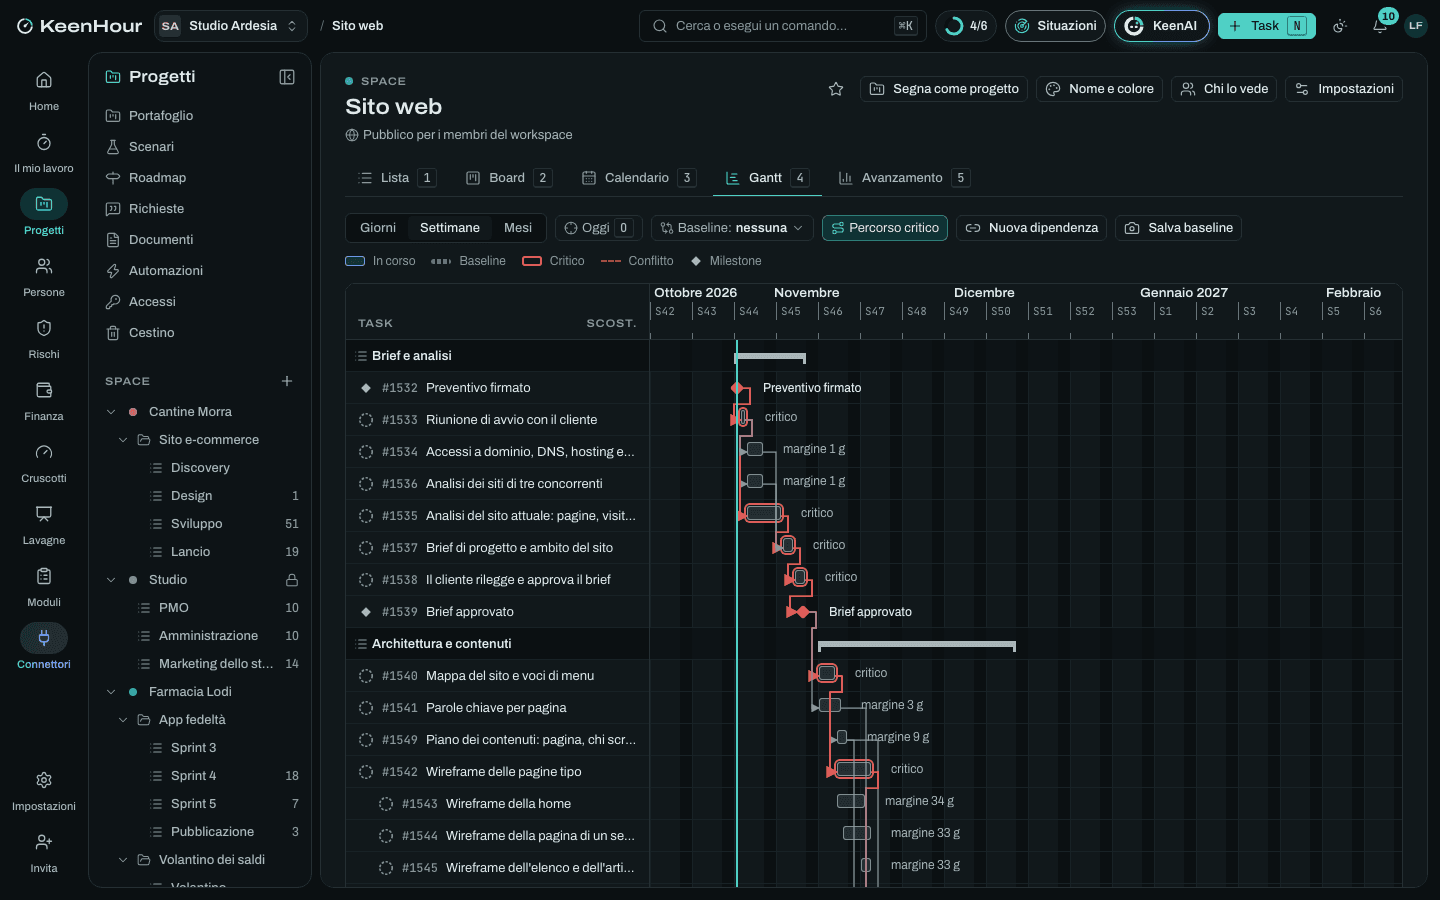
Task: Collapse the Sito e-commerce folder
Action: (x=123, y=440)
